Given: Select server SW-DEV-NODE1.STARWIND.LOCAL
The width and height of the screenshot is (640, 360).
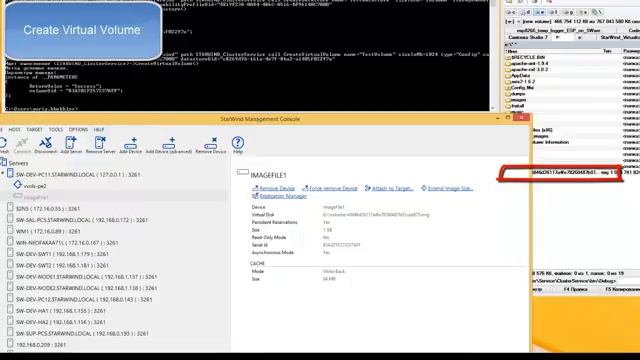Looking at the screenshot, I should [87, 277].
